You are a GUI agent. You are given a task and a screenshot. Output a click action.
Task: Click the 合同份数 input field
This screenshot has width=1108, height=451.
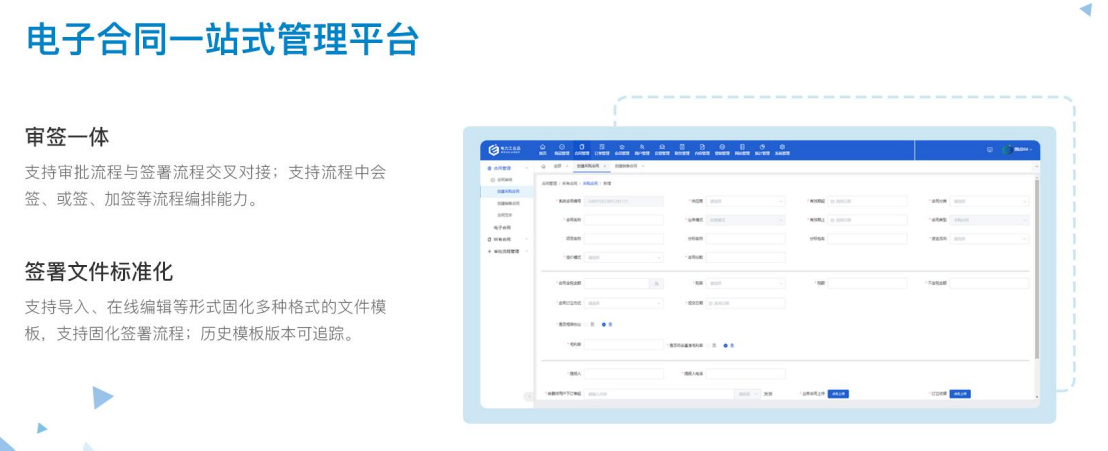[745, 257]
